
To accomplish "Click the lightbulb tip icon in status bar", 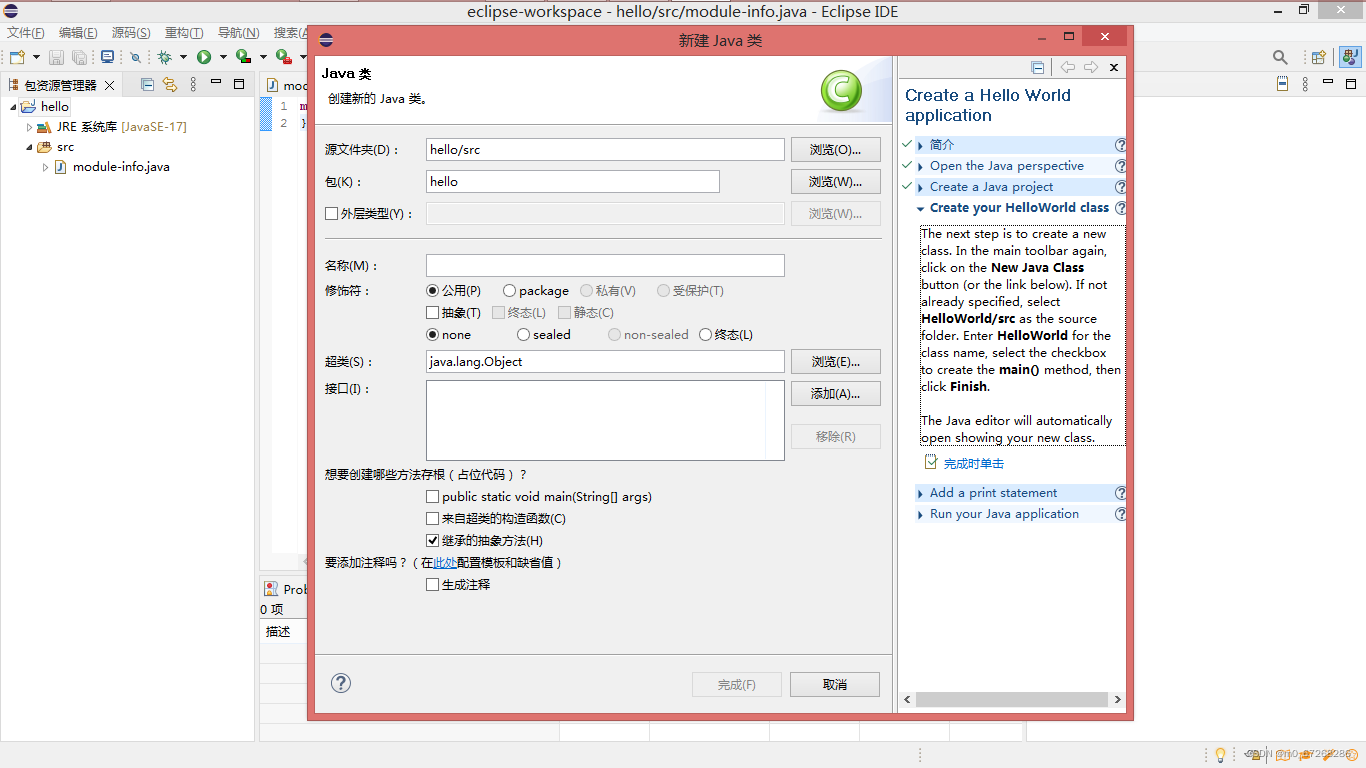I will point(1220,755).
